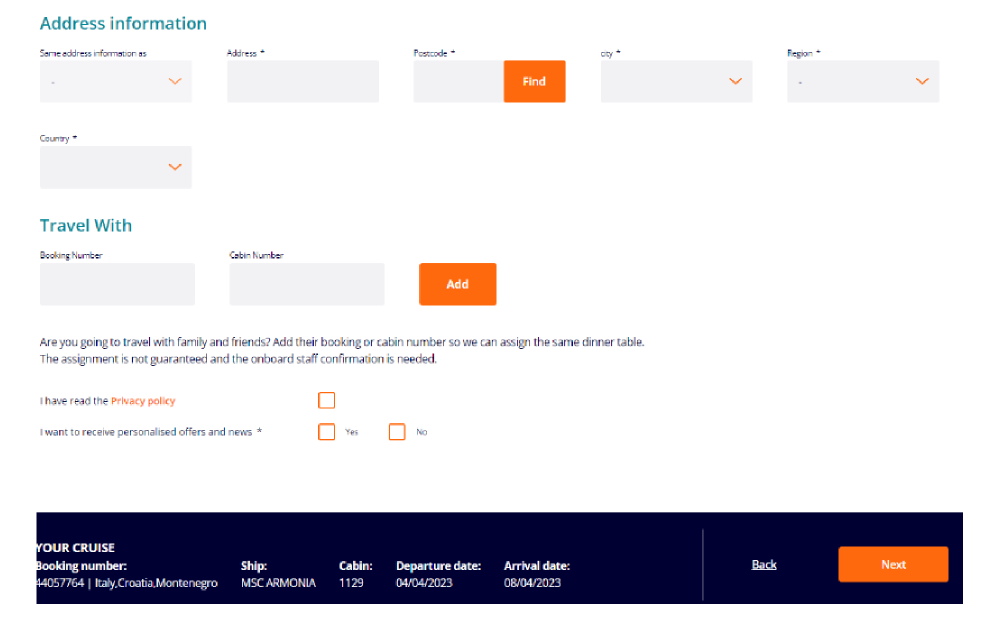
Task: Click into the Postcode field
Action: click(x=458, y=82)
